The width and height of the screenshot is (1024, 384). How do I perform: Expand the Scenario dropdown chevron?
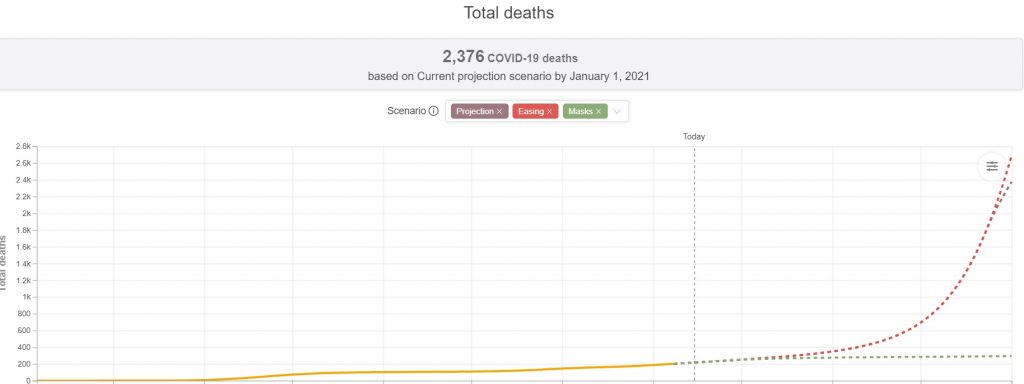coord(617,112)
